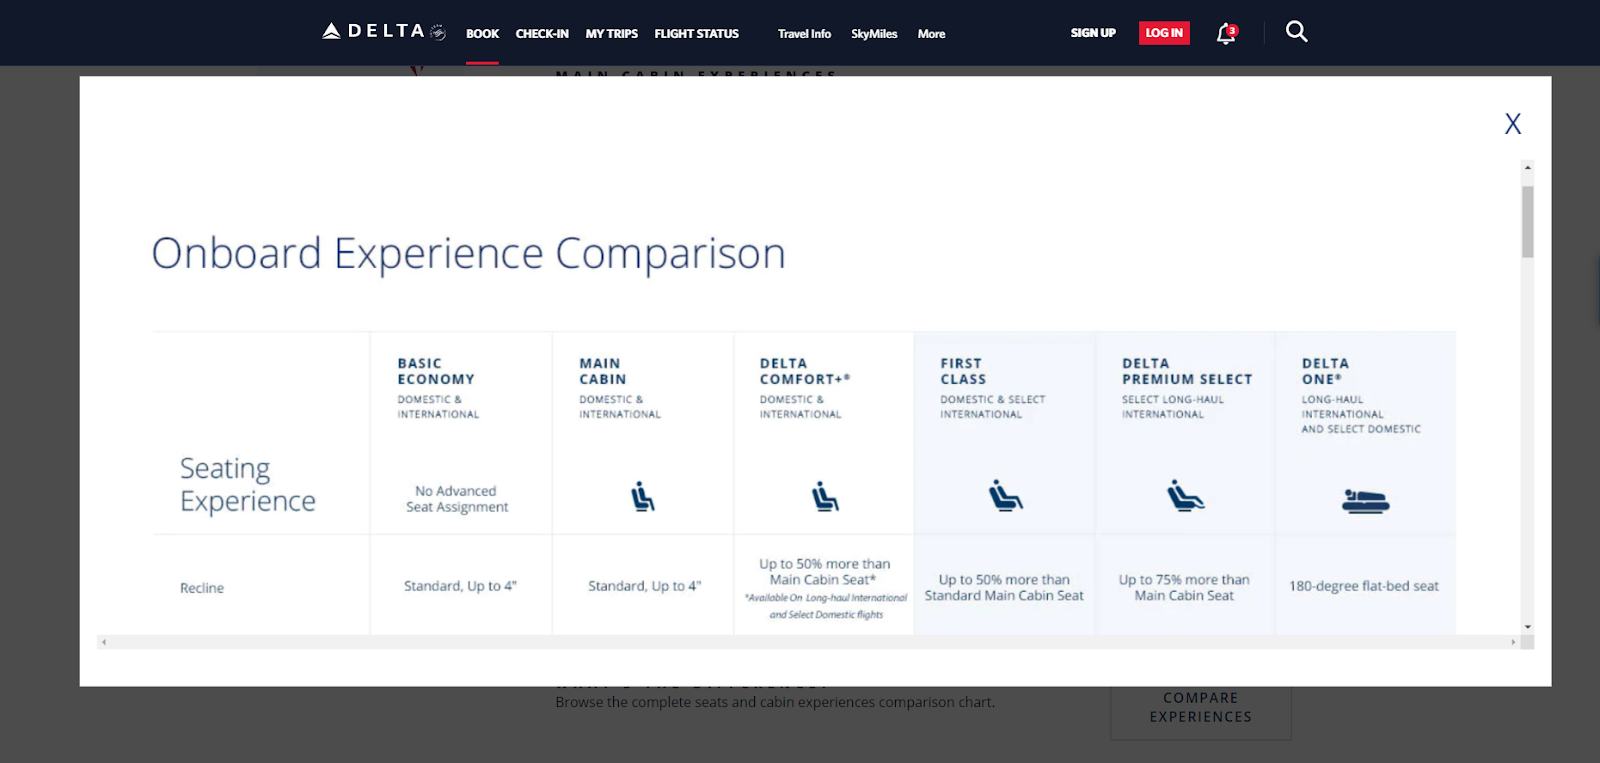Click the Comfort+ availability footnote text

tap(826, 606)
